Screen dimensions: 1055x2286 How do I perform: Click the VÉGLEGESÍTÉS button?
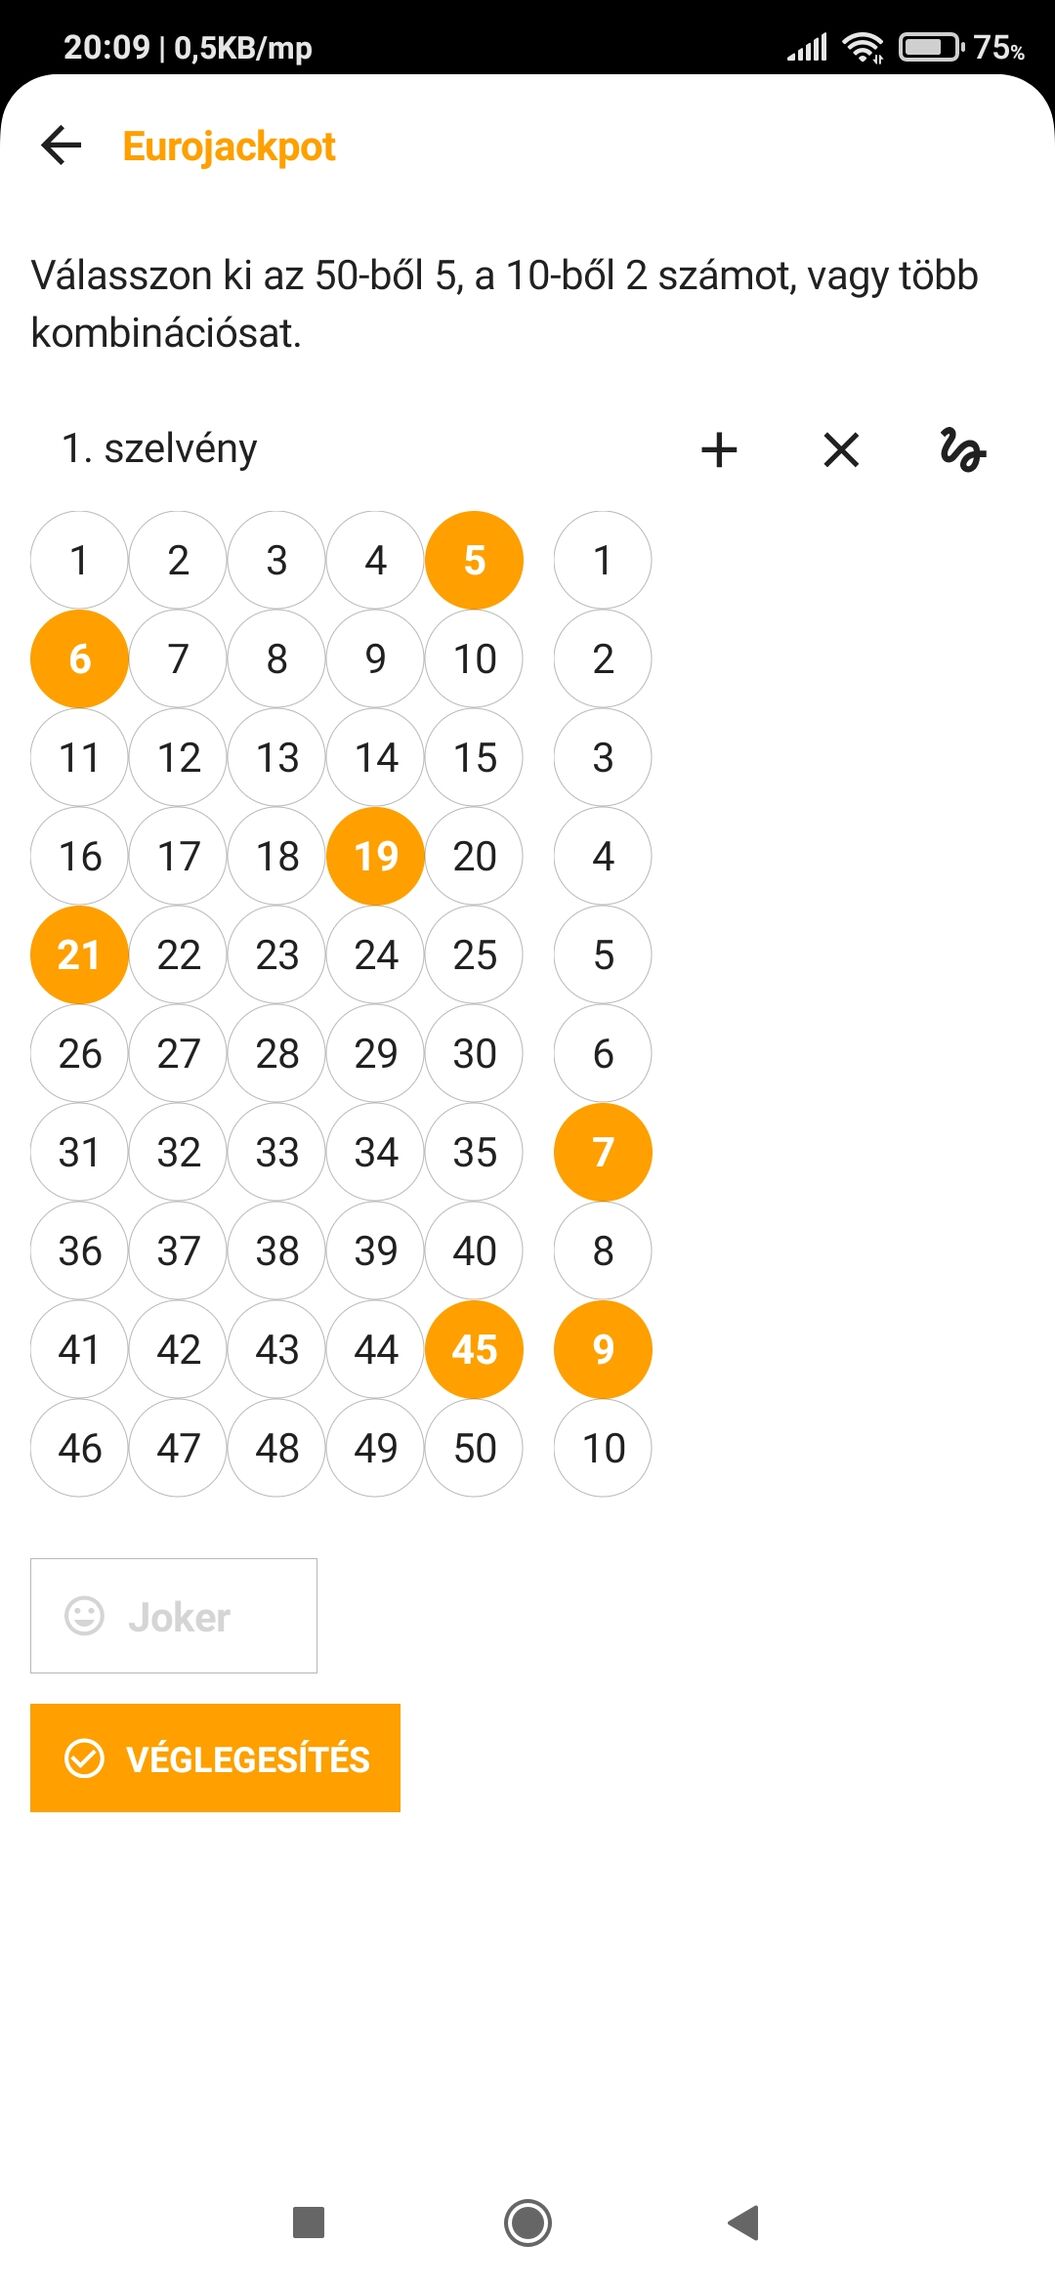215,1758
